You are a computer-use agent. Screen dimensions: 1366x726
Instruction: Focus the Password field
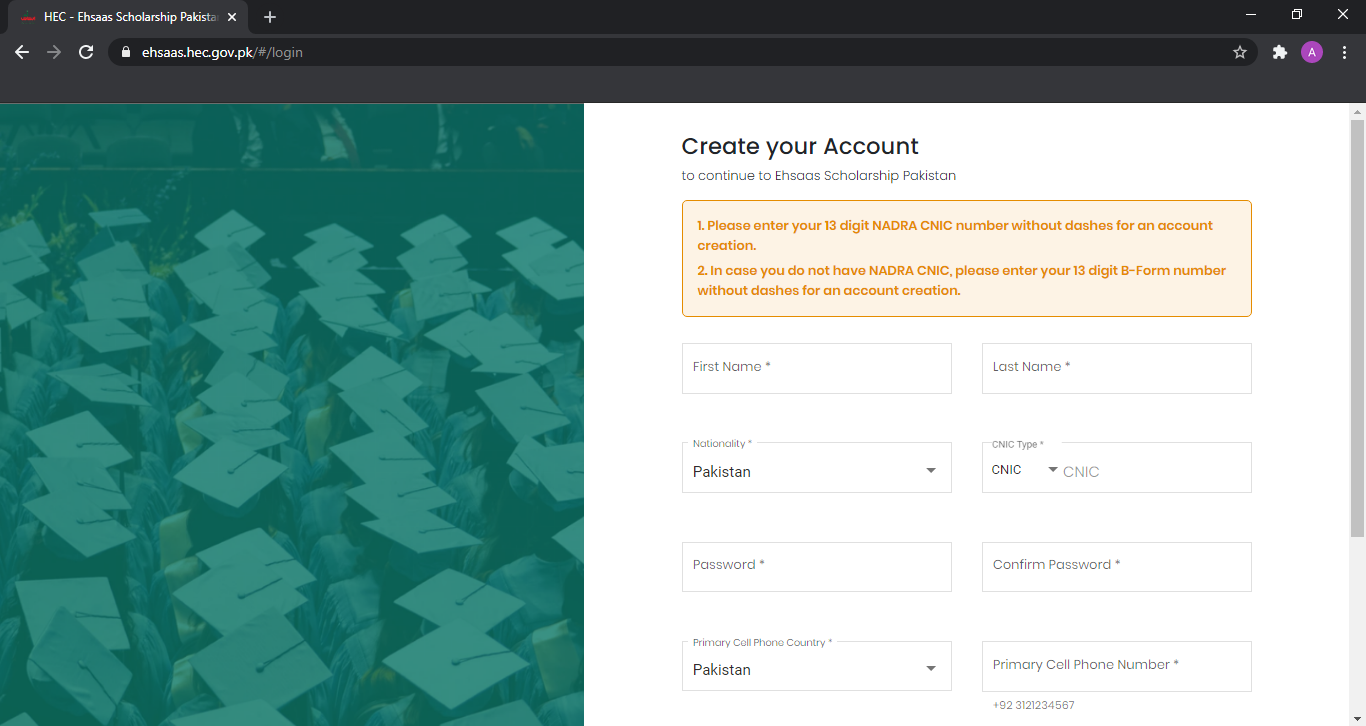click(x=817, y=566)
